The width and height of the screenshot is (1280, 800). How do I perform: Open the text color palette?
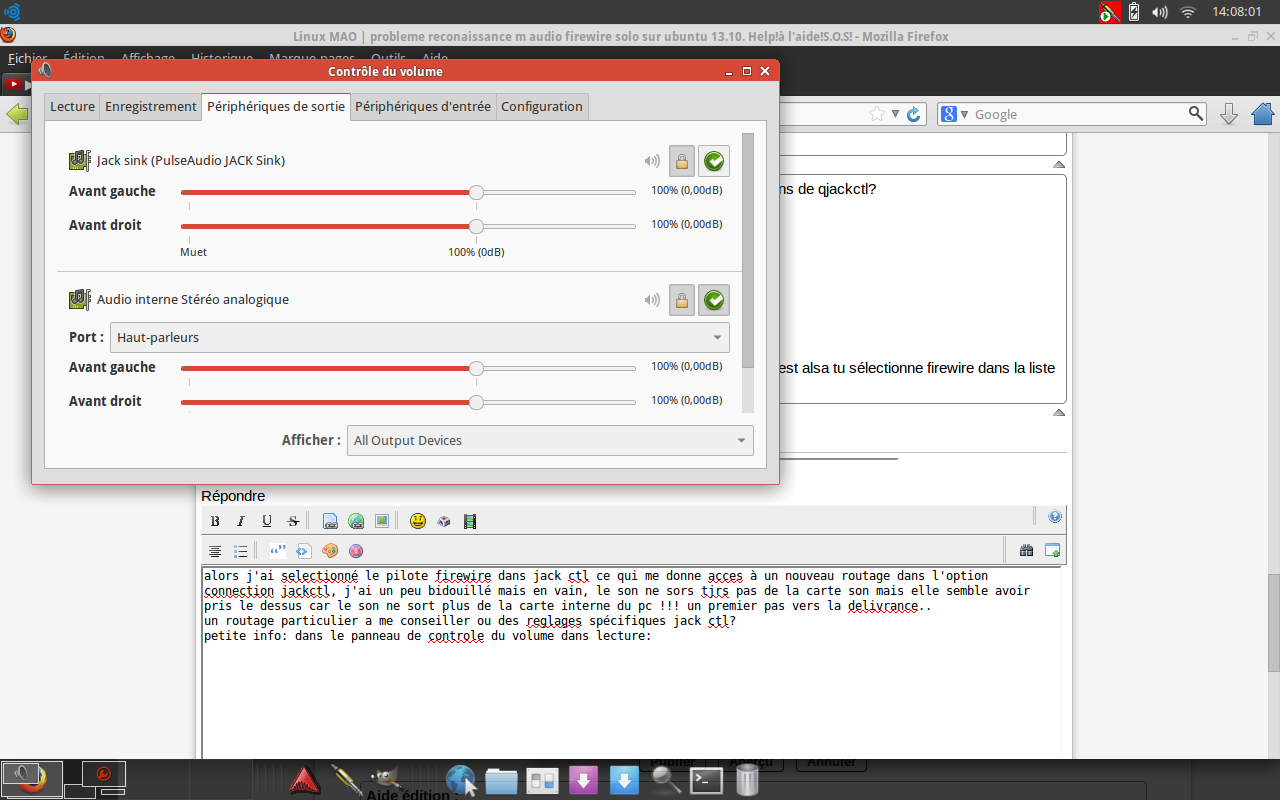coord(330,551)
